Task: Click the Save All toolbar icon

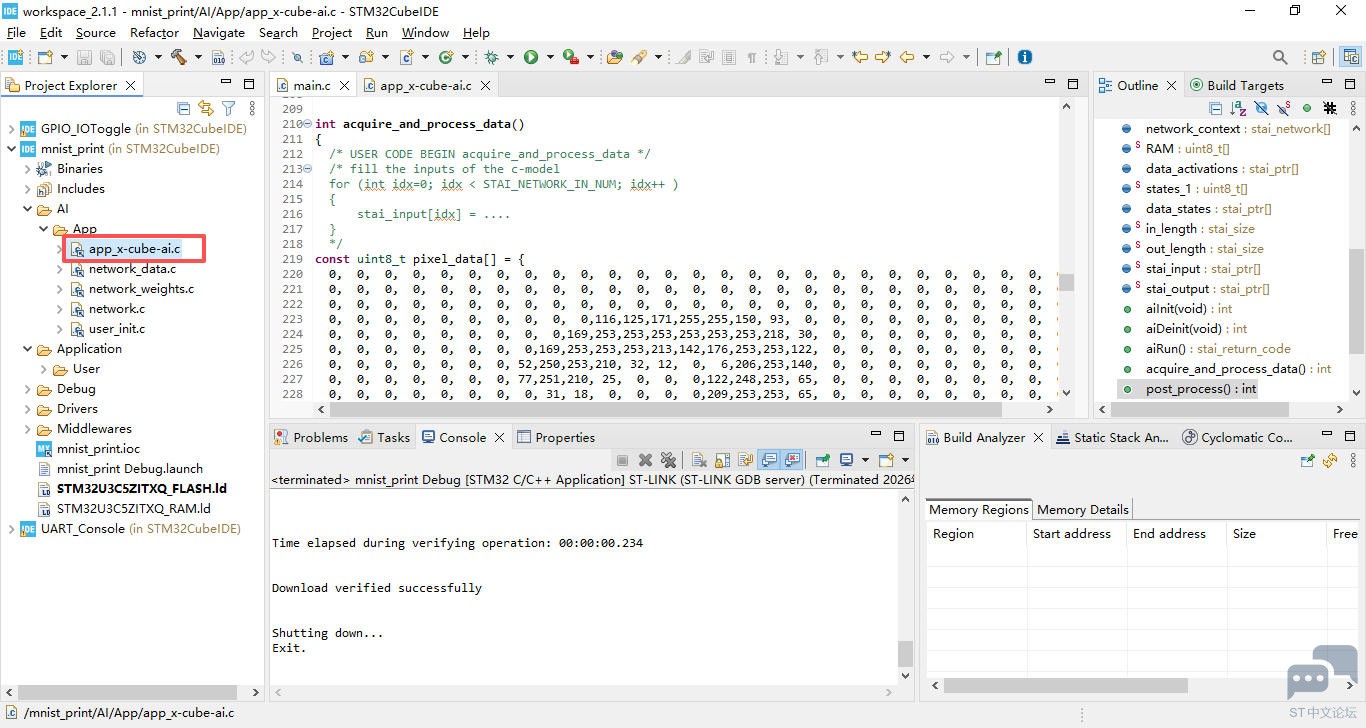Action: 107,57
